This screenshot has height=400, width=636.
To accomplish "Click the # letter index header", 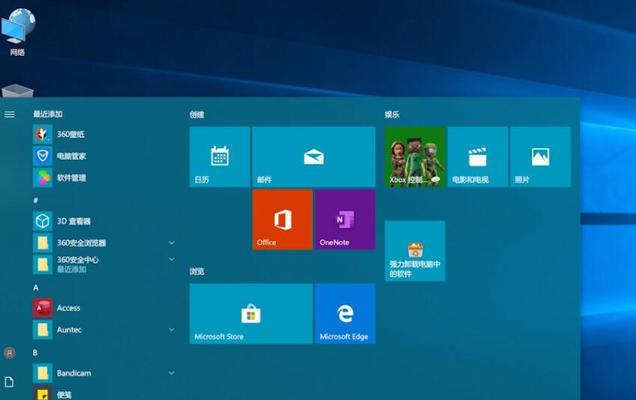I will point(36,200).
